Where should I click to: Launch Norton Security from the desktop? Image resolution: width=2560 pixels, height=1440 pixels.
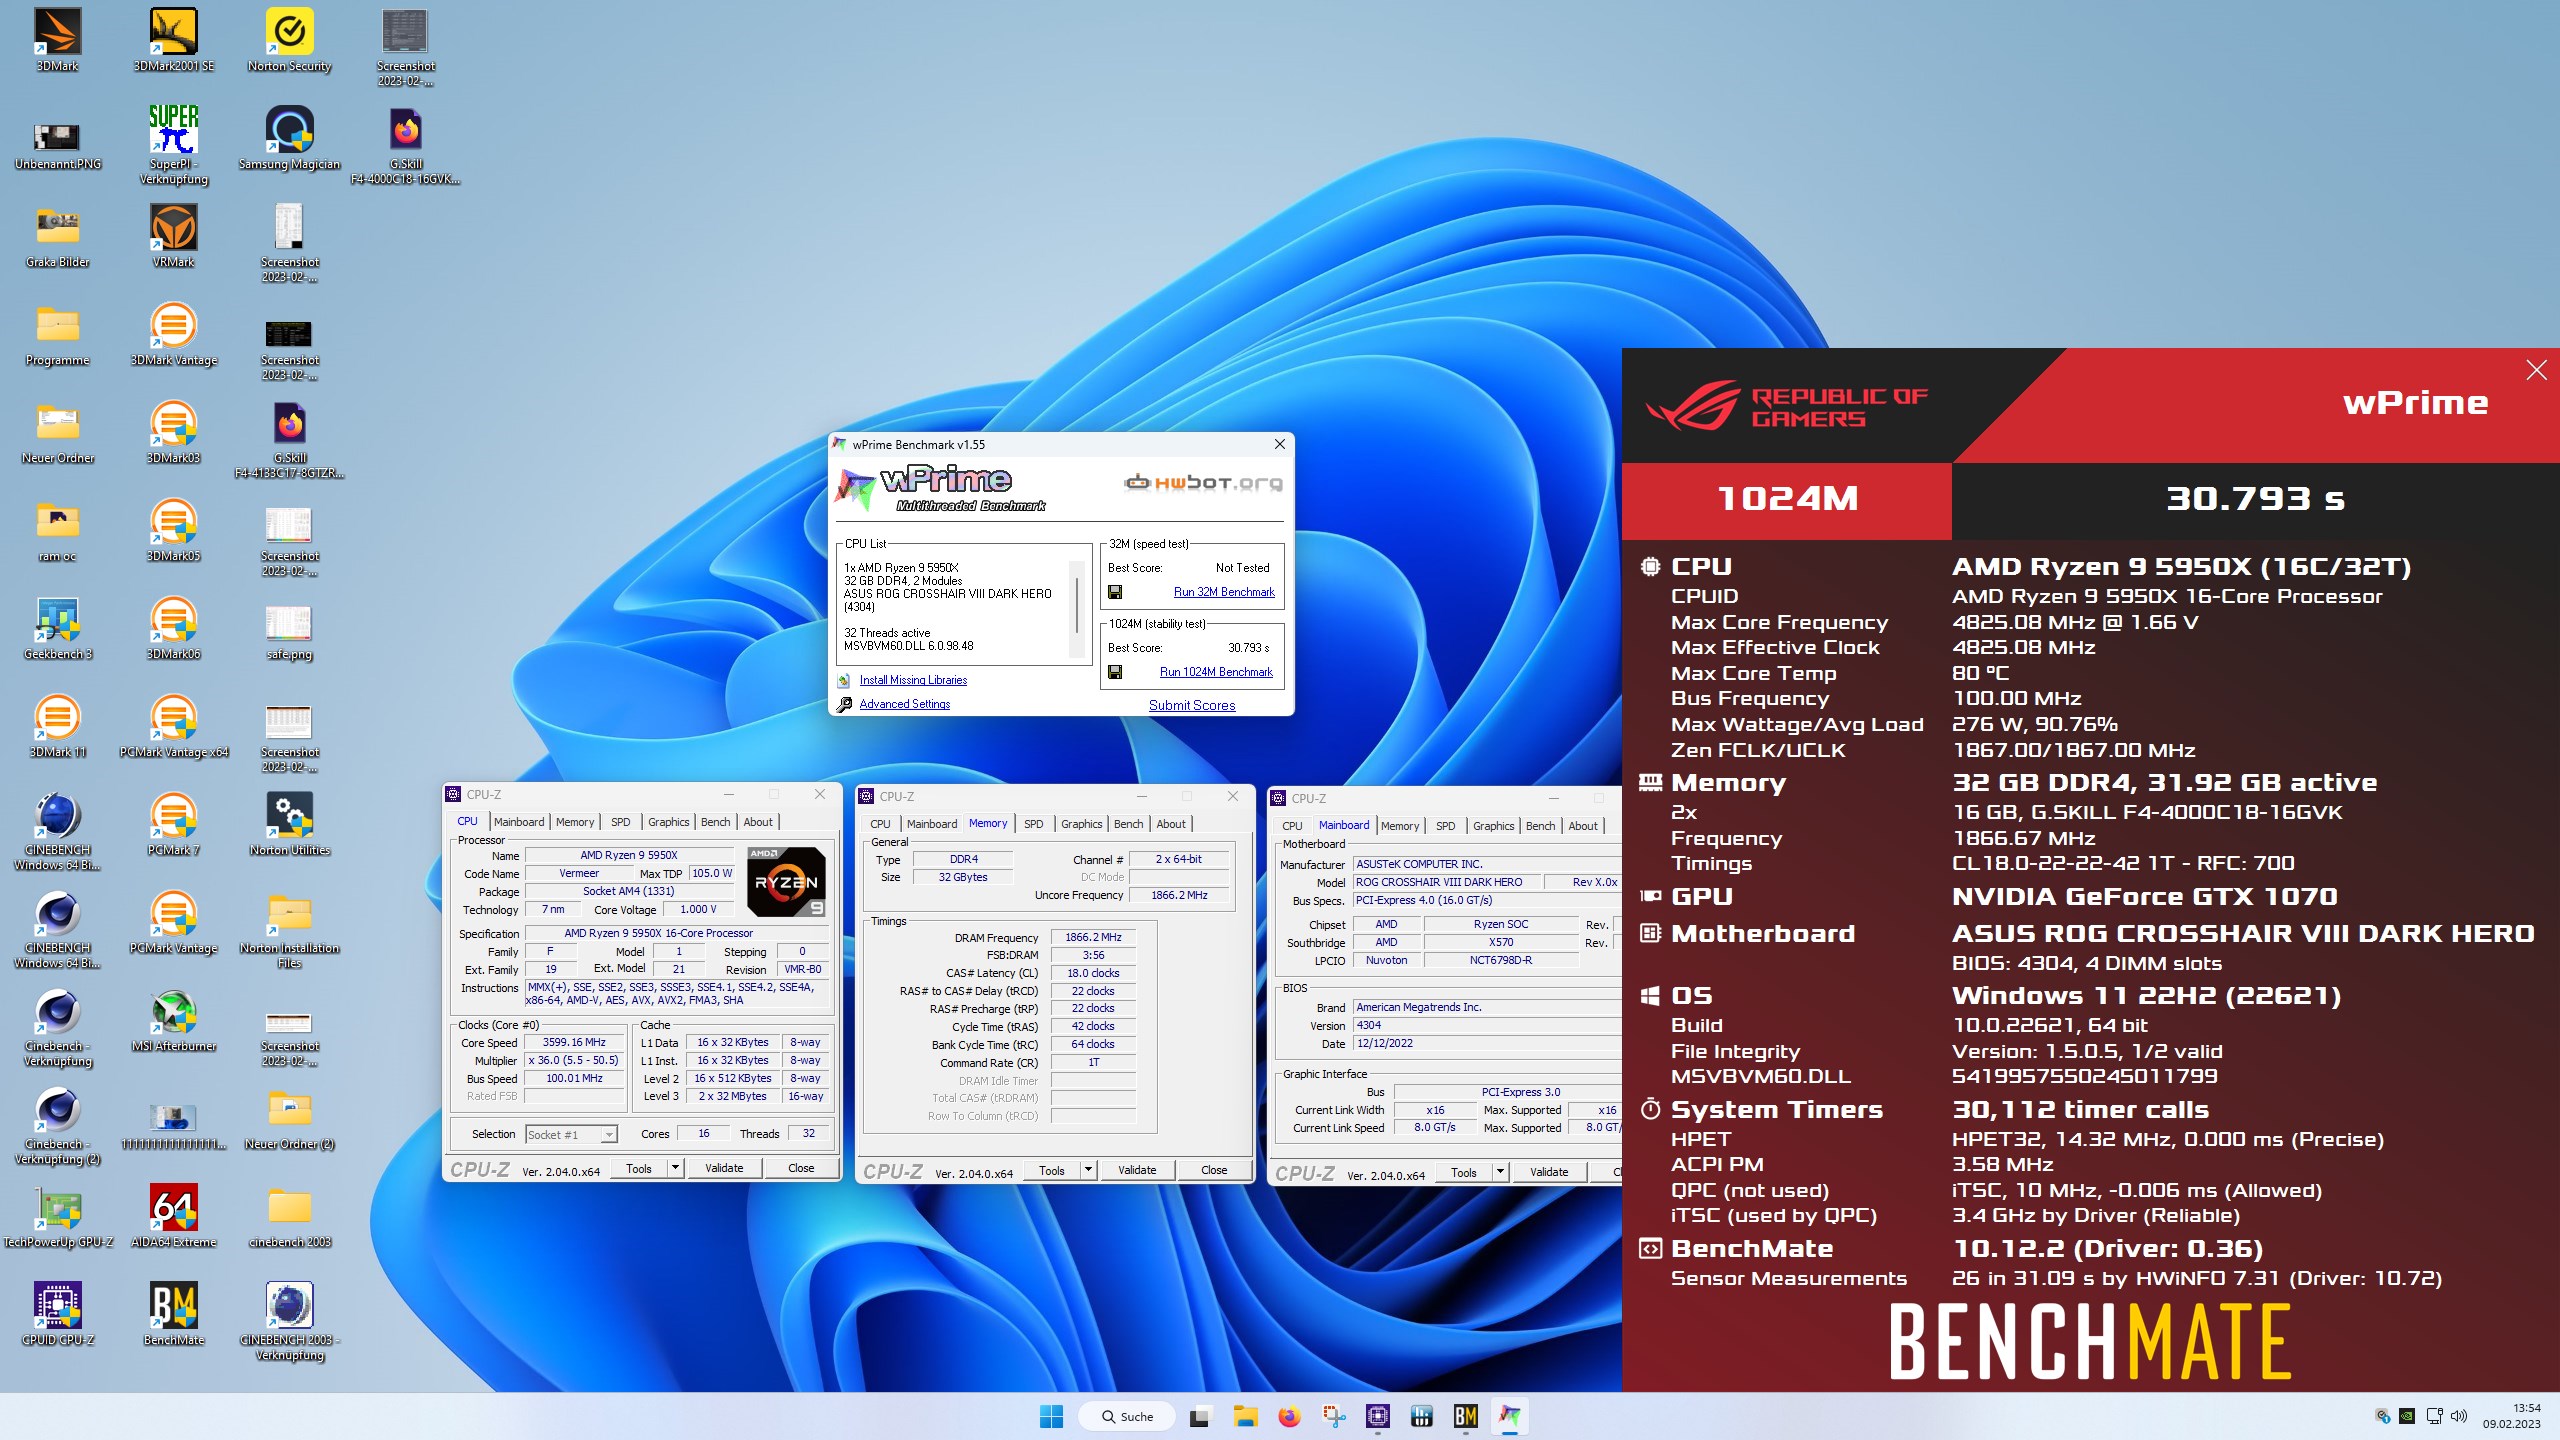[289, 40]
